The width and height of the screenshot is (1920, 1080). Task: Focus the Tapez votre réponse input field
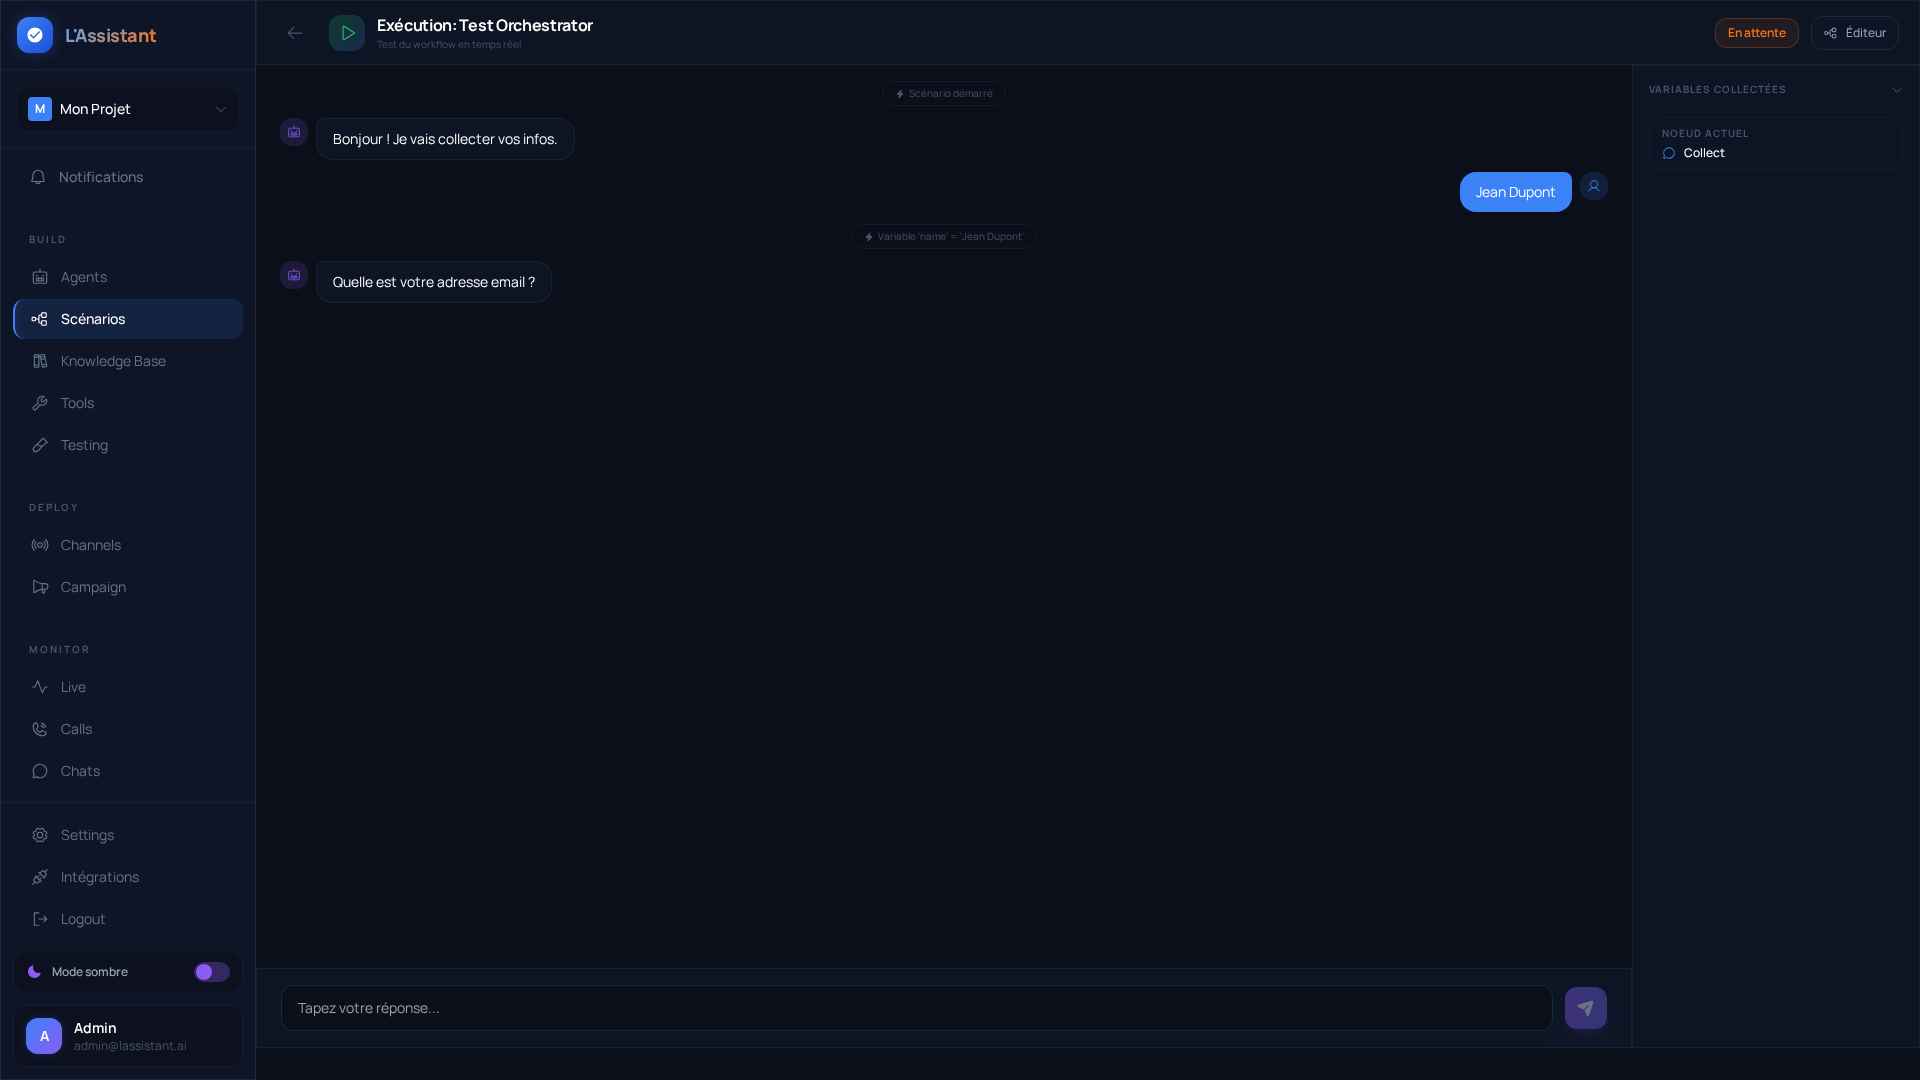(916, 1008)
